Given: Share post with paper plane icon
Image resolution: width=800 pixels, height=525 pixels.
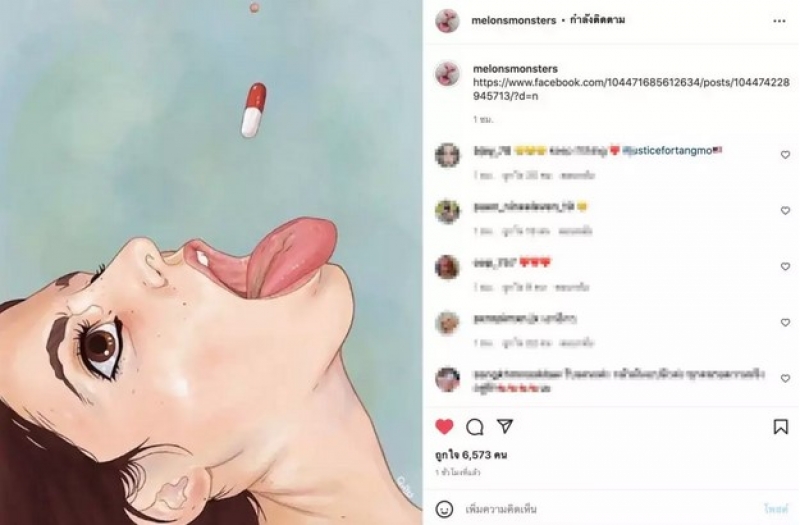Looking at the screenshot, I should point(505,426).
